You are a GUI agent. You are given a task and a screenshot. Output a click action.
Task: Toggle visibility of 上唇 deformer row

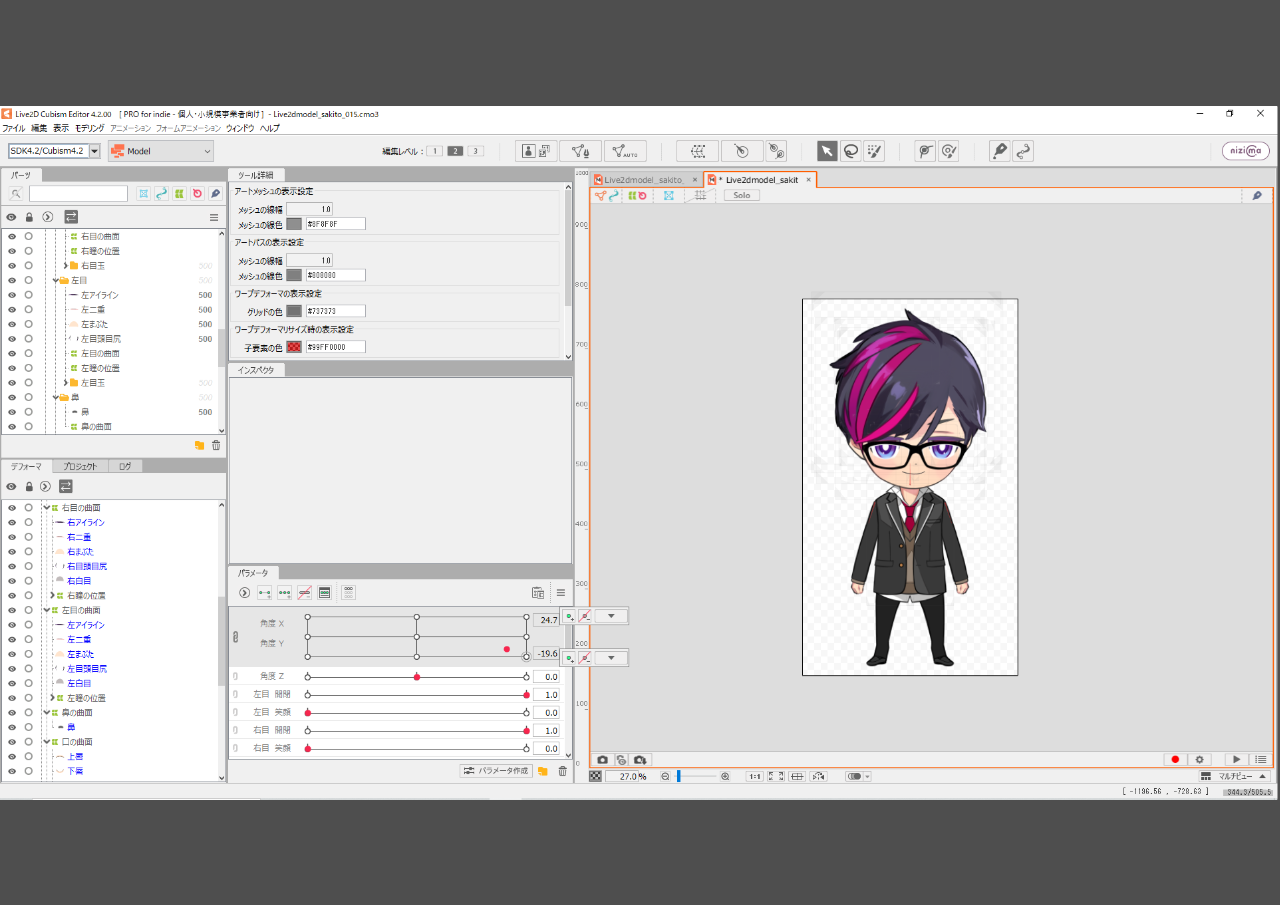pos(12,756)
